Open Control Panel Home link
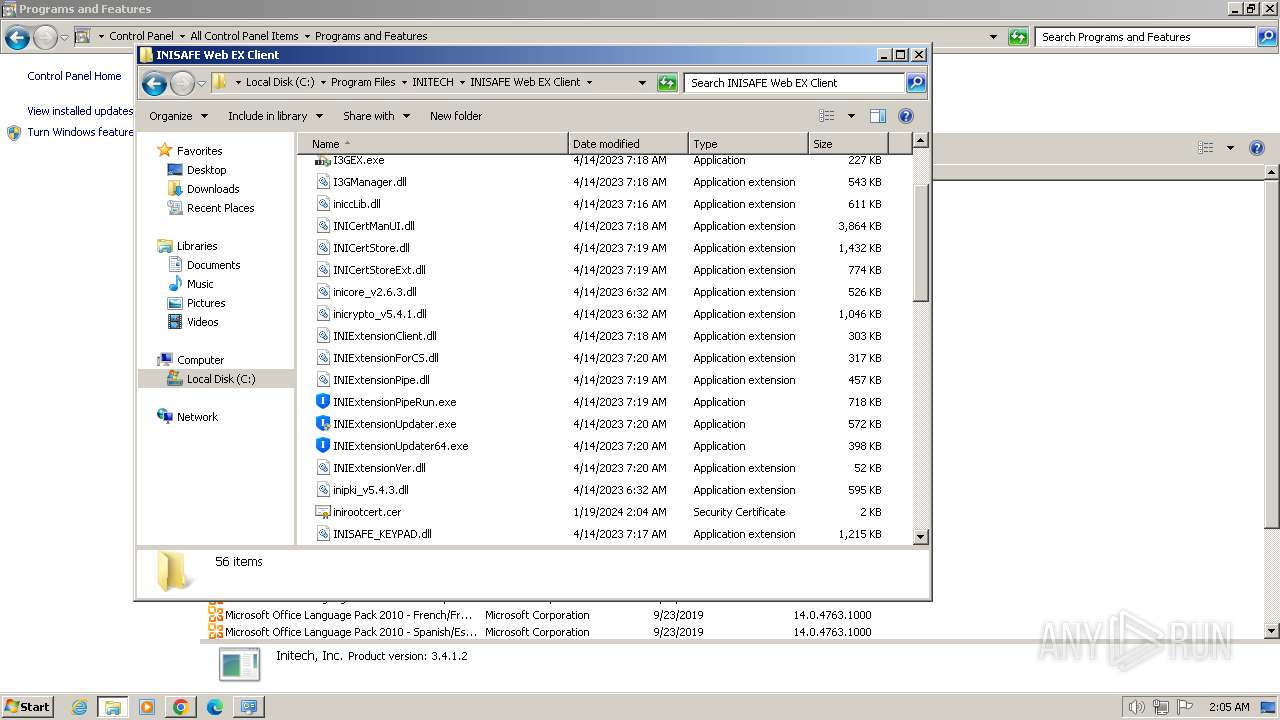1280x720 pixels. coord(74,76)
